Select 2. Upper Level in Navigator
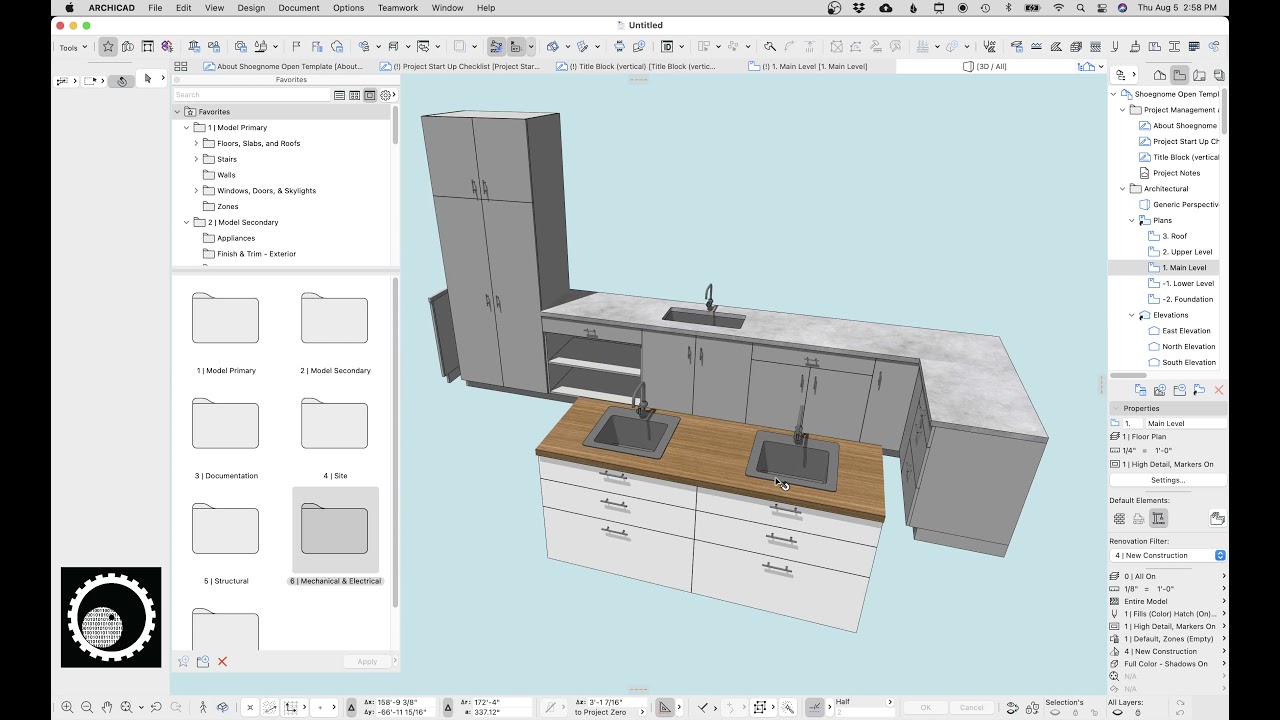 tap(1187, 252)
